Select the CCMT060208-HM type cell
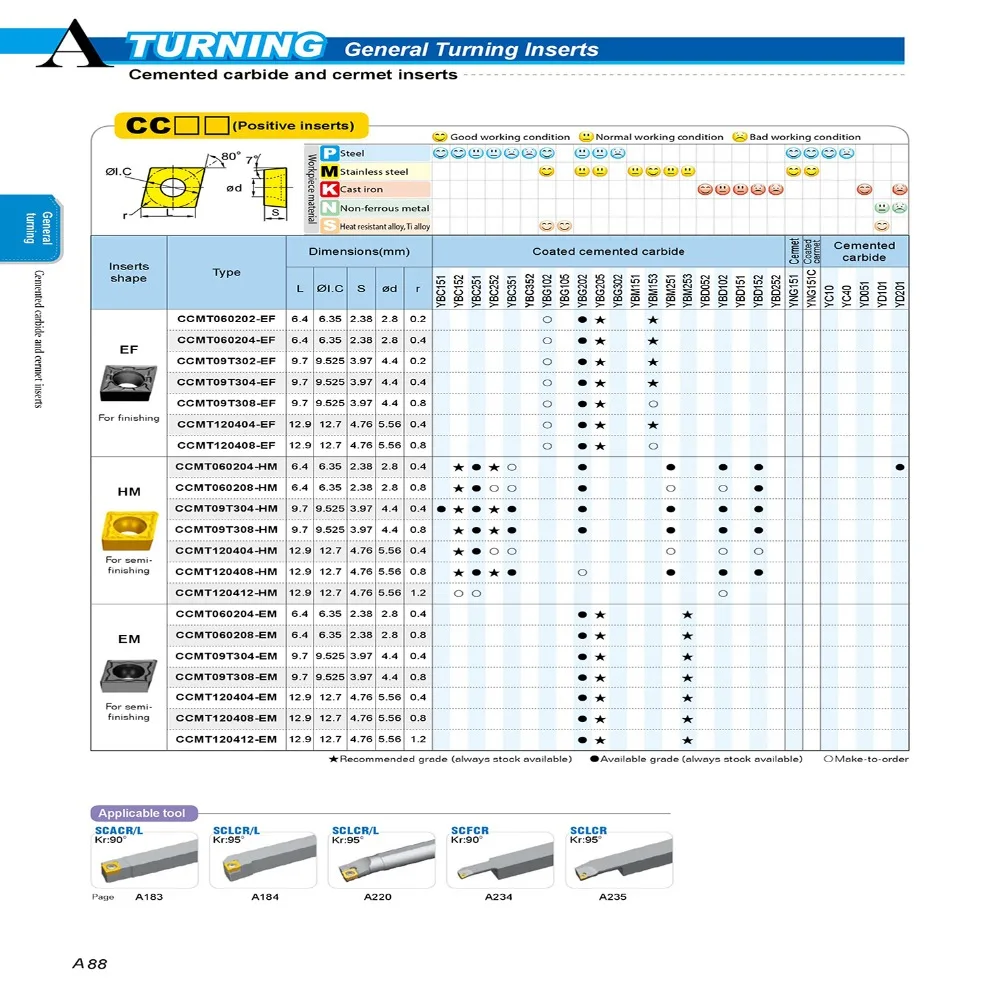1000x1000 pixels. click(x=226, y=488)
